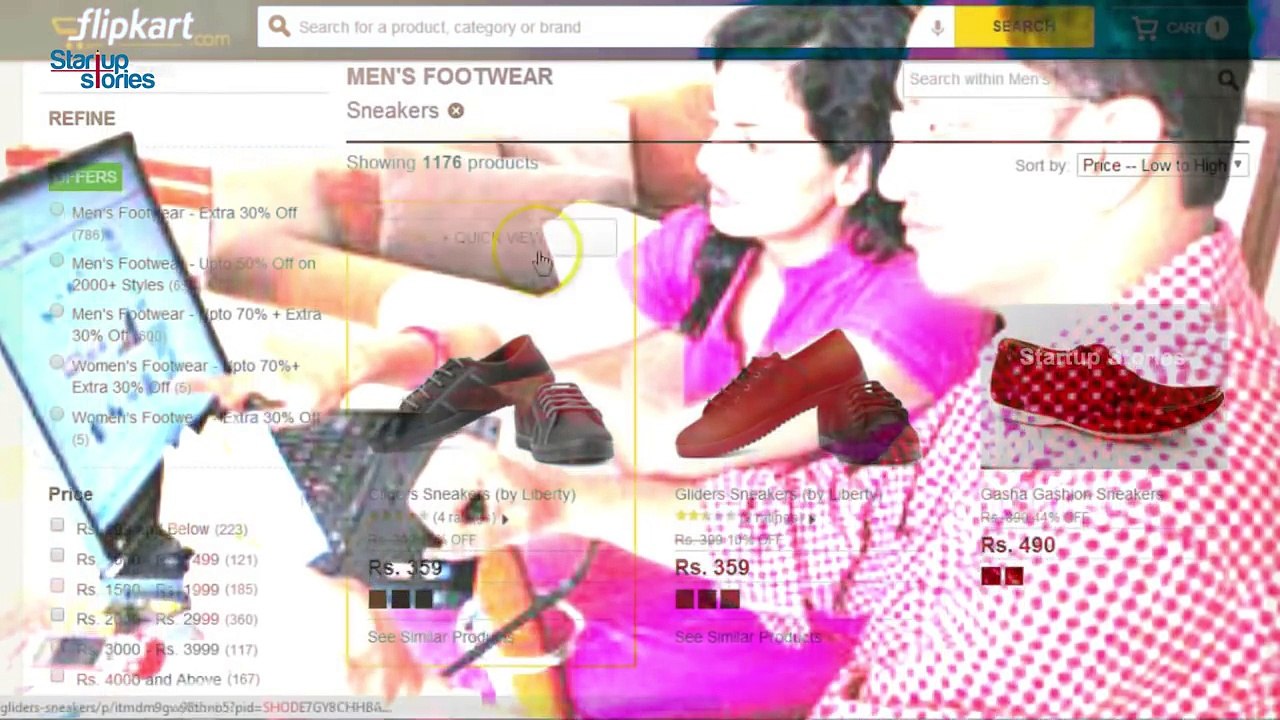This screenshot has width=1280, height=720.
Task: Check the price range ending in Rs. 1999
Action: 57,586
